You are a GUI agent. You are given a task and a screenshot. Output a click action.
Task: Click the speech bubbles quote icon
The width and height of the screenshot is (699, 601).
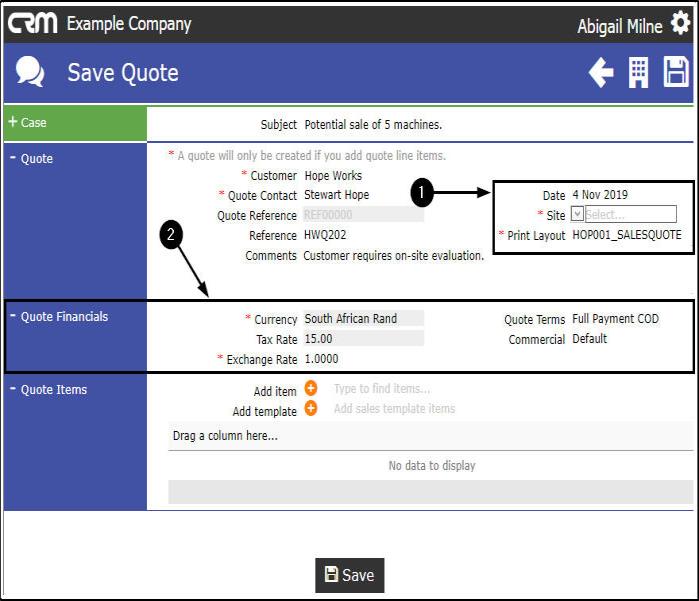[x=30, y=71]
